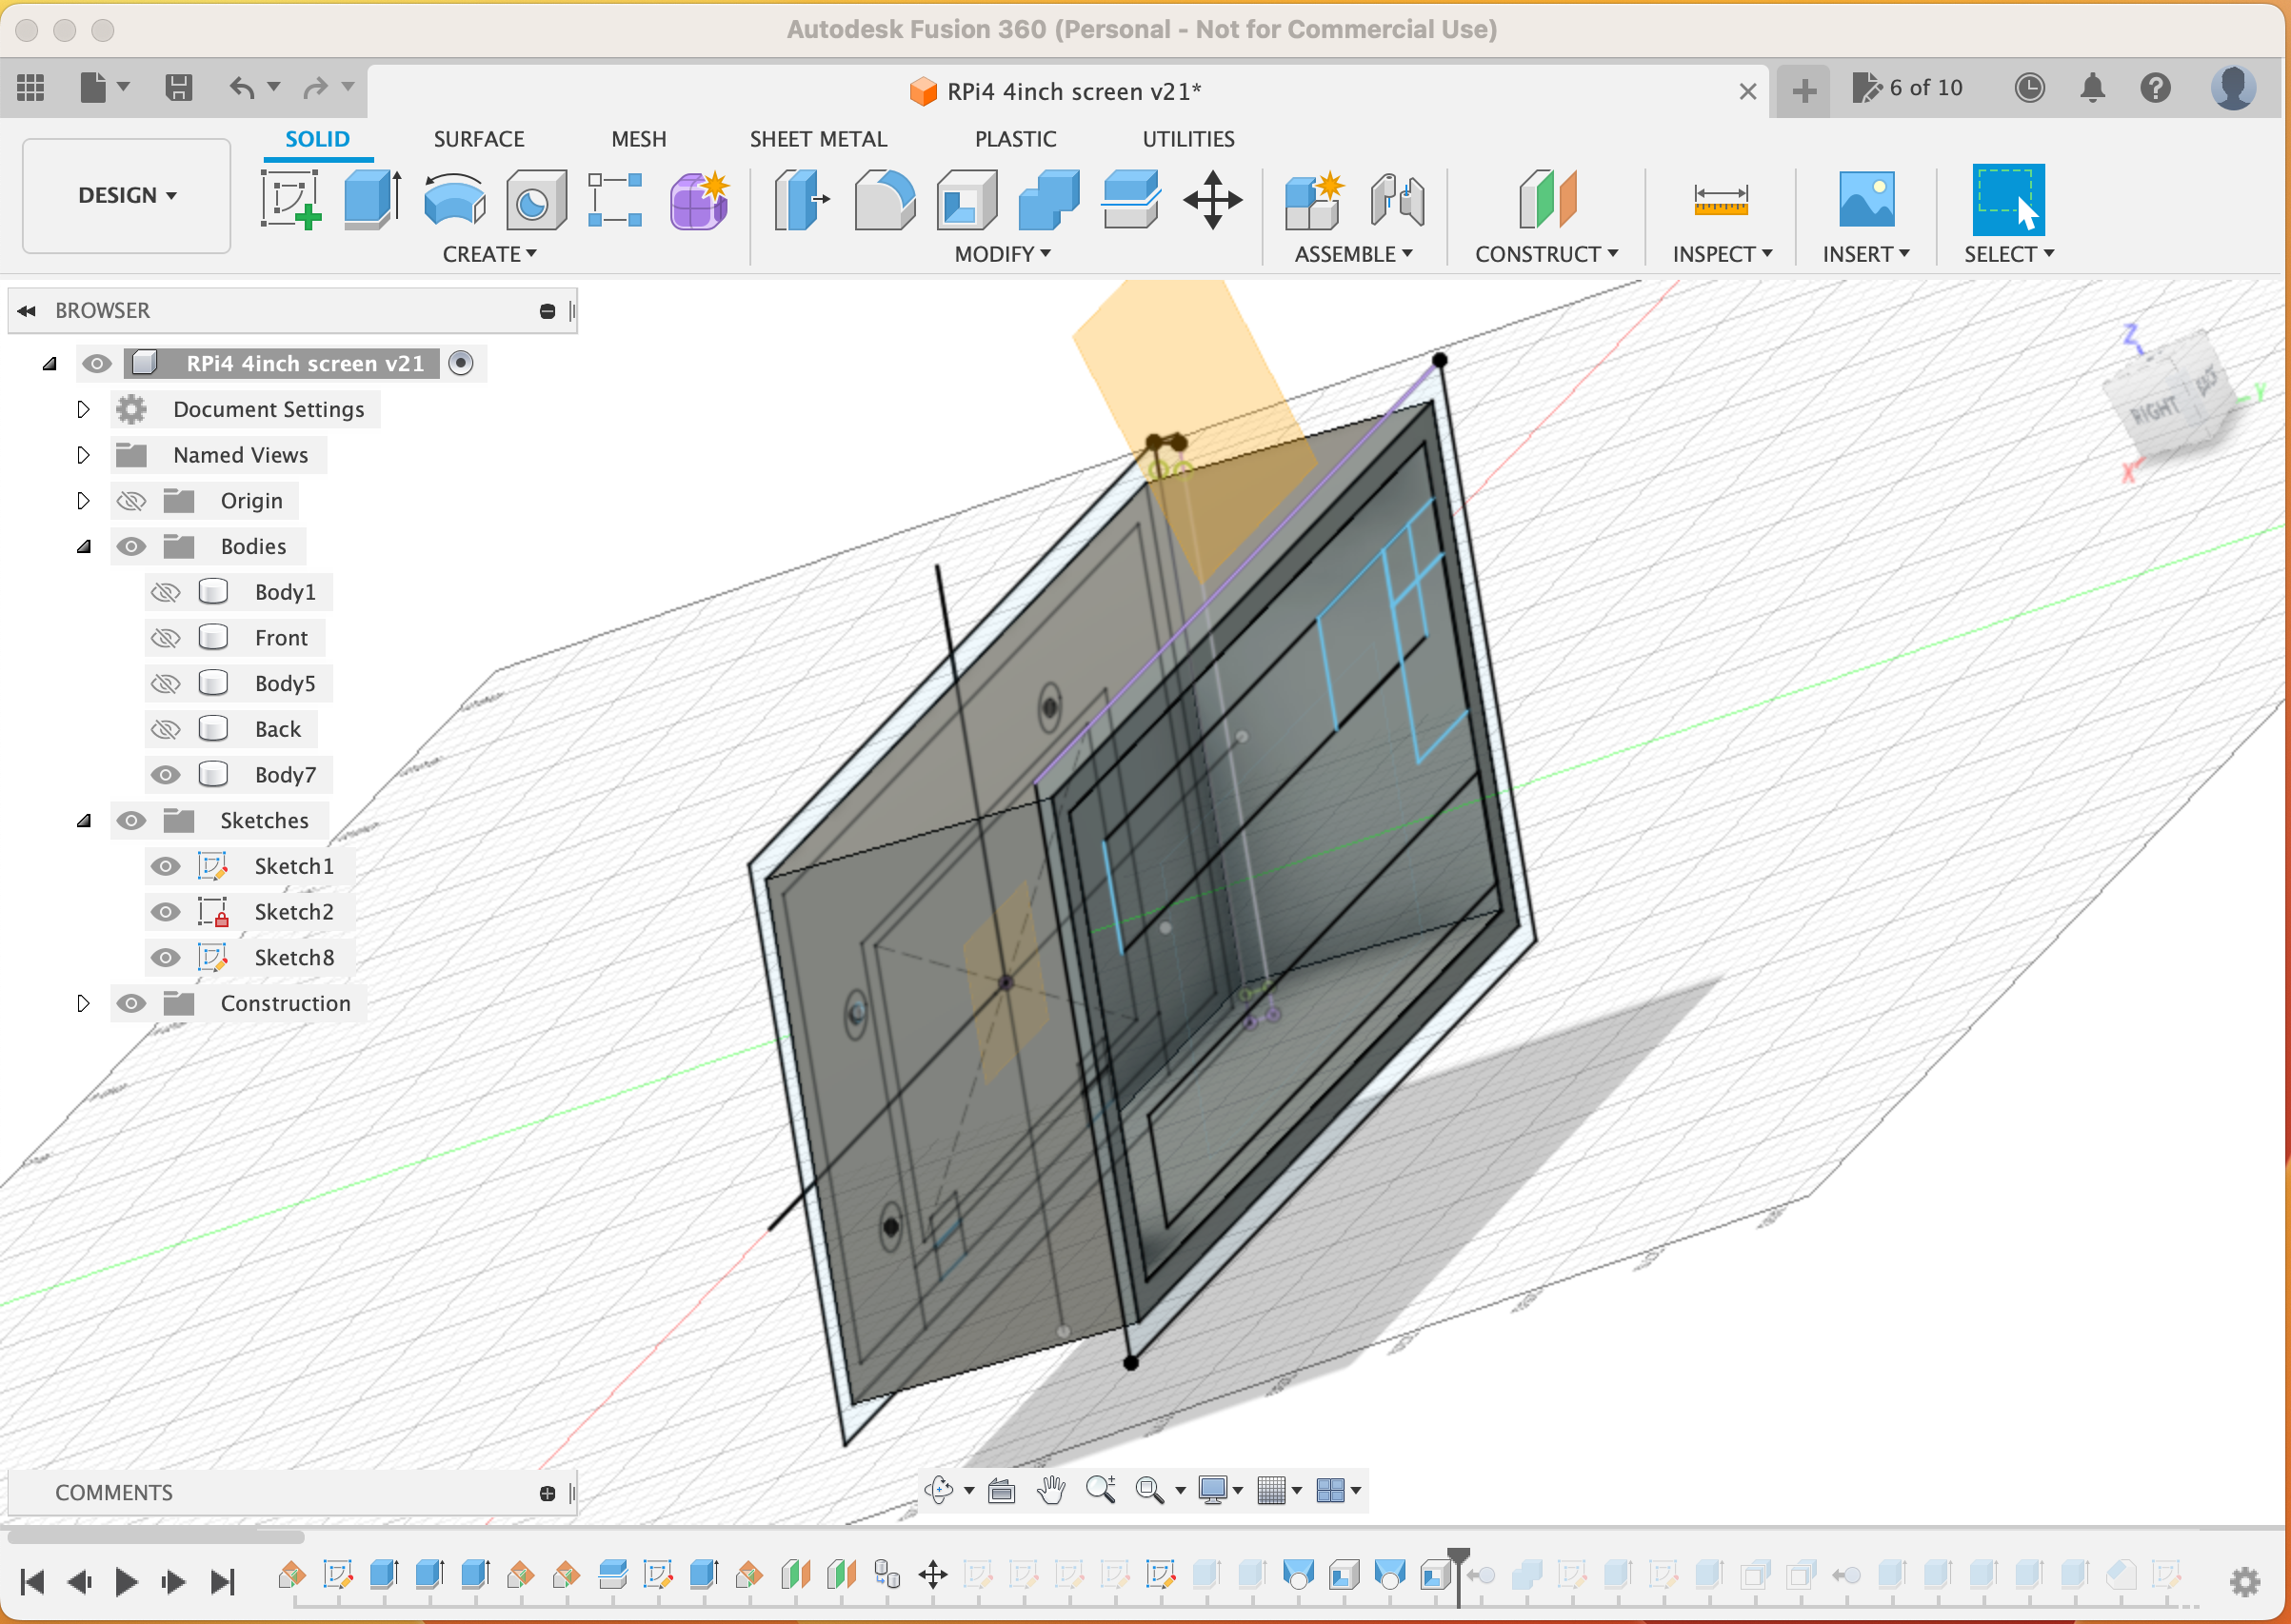
Task: Collapse the Bodies folder
Action: coord(83,546)
